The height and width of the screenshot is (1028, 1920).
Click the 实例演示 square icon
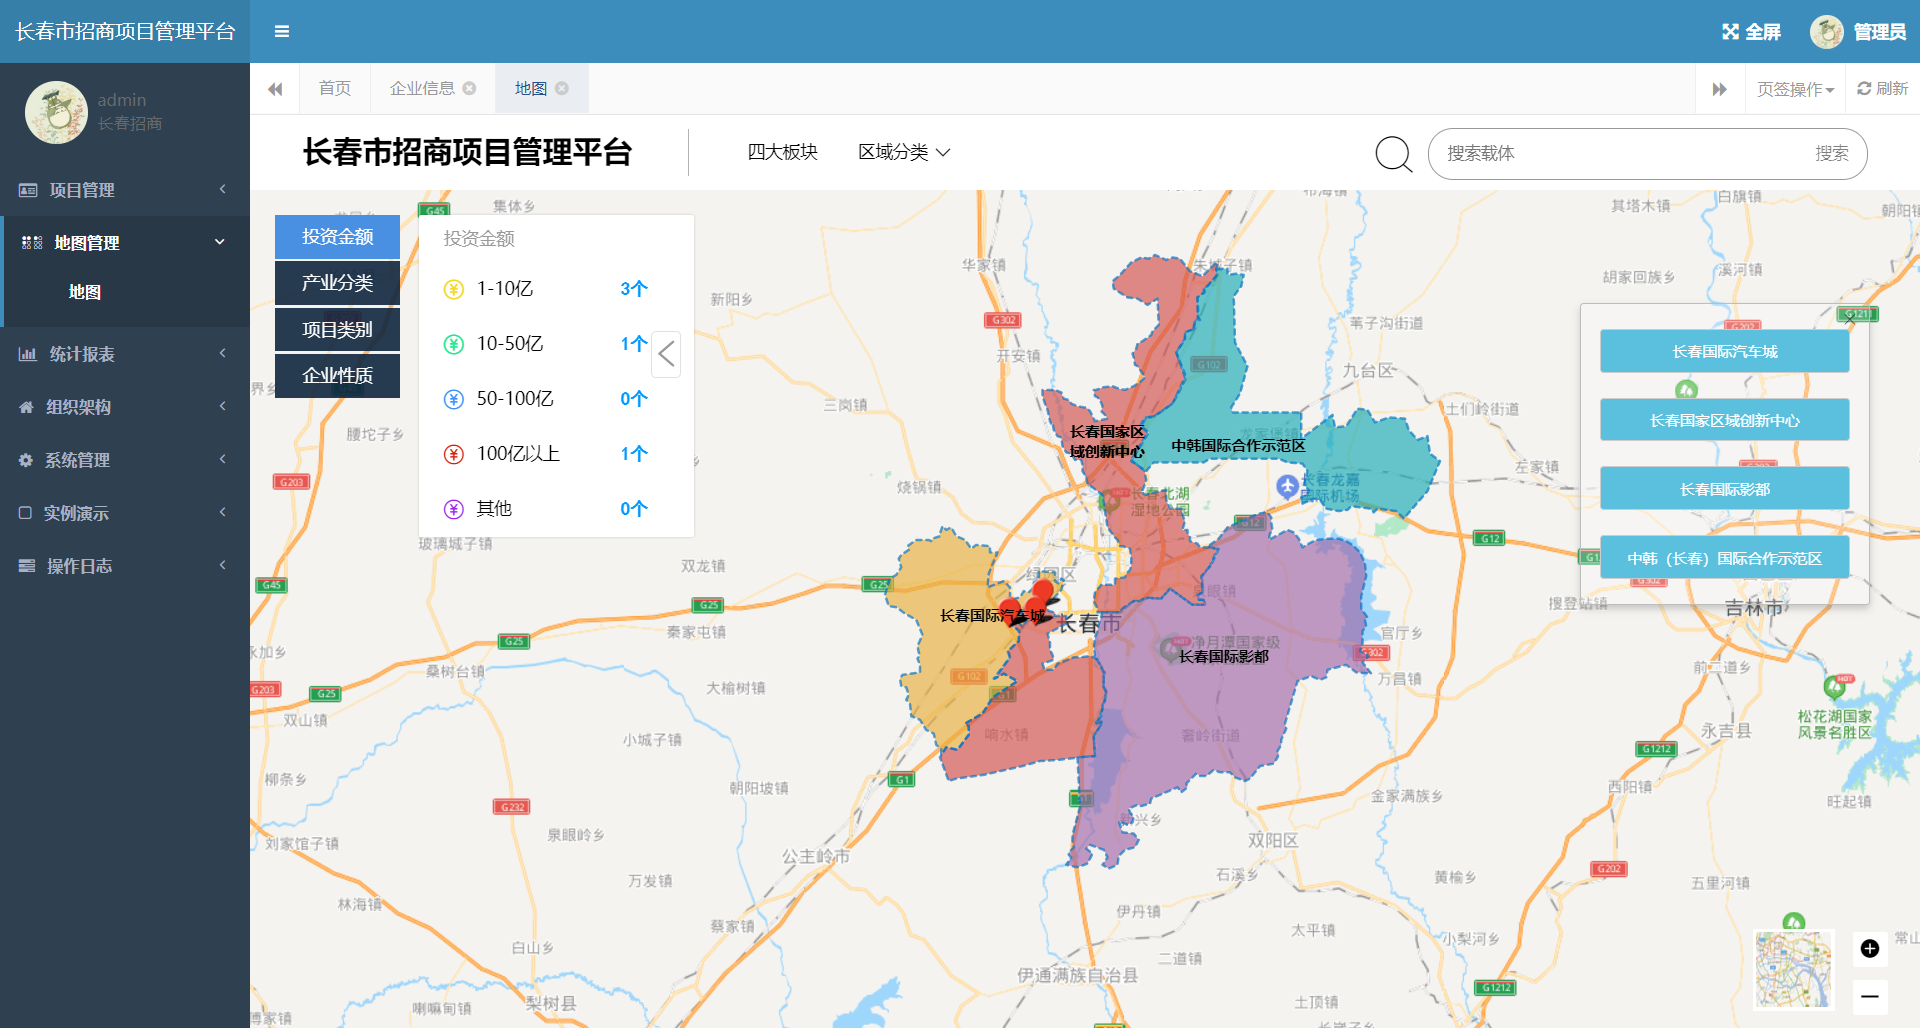click(25, 513)
